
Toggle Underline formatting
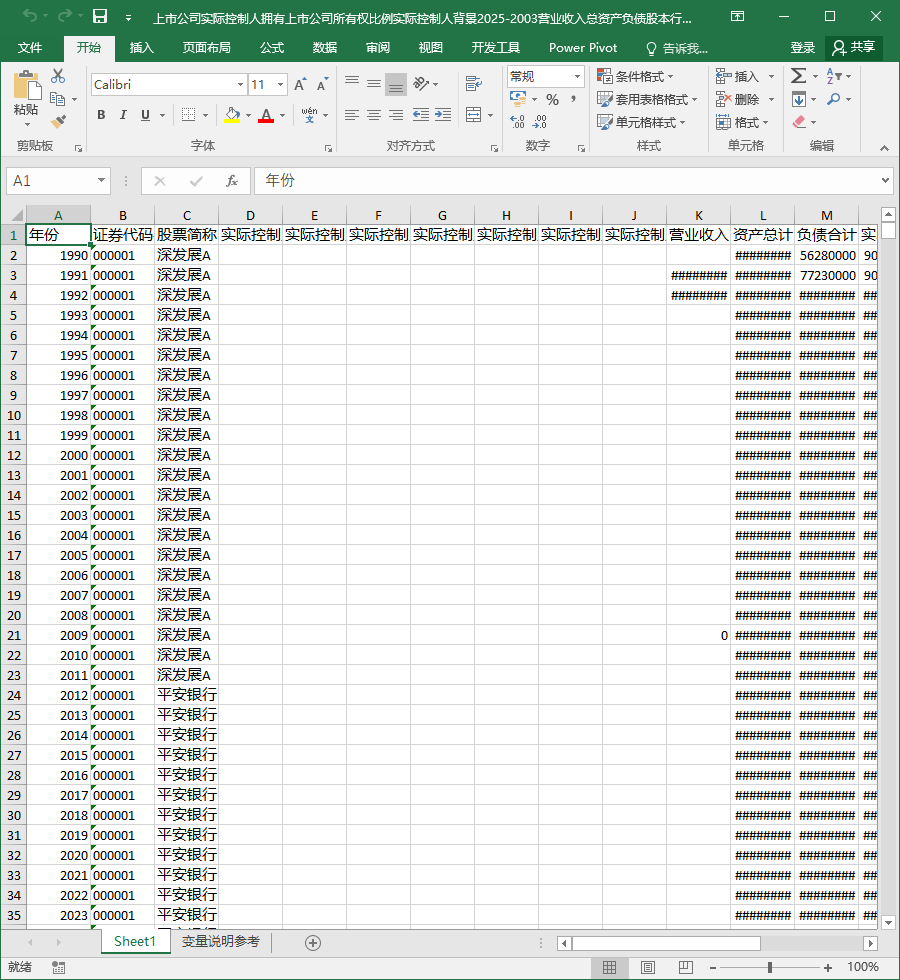[x=146, y=115]
